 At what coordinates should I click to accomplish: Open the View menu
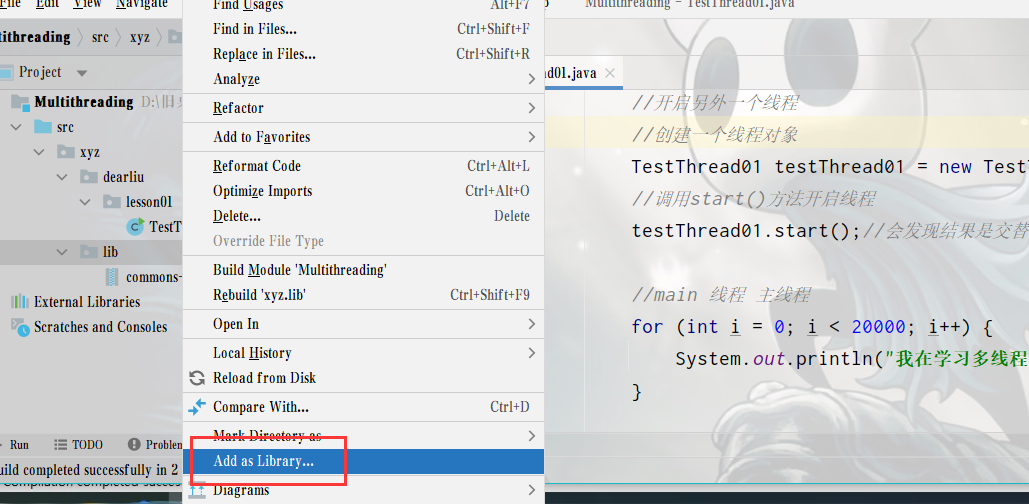pyautogui.click(x=87, y=5)
